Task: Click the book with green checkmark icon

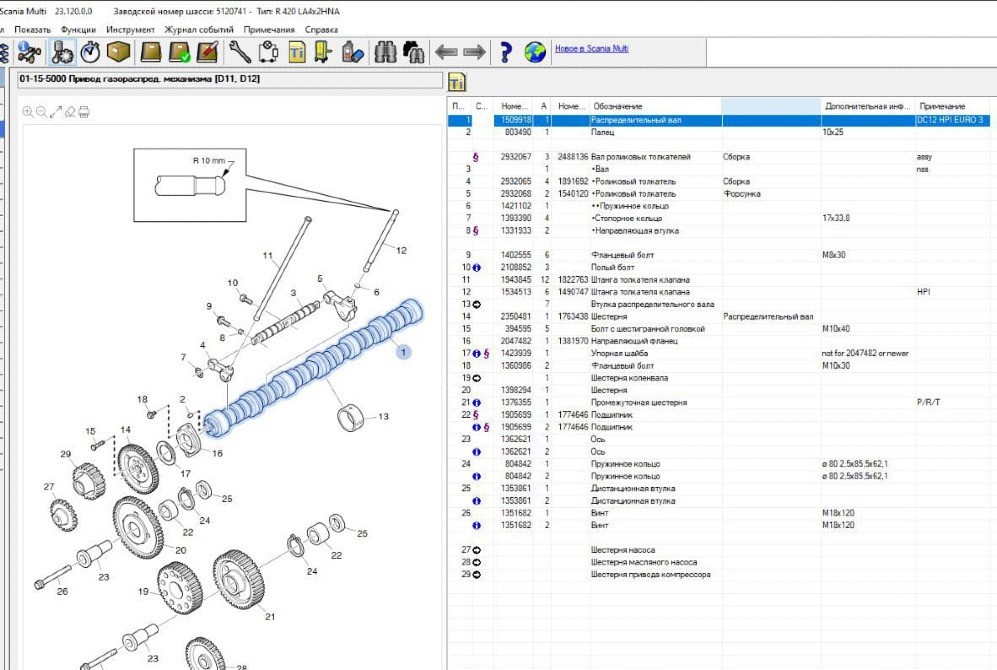Action: (180, 52)
